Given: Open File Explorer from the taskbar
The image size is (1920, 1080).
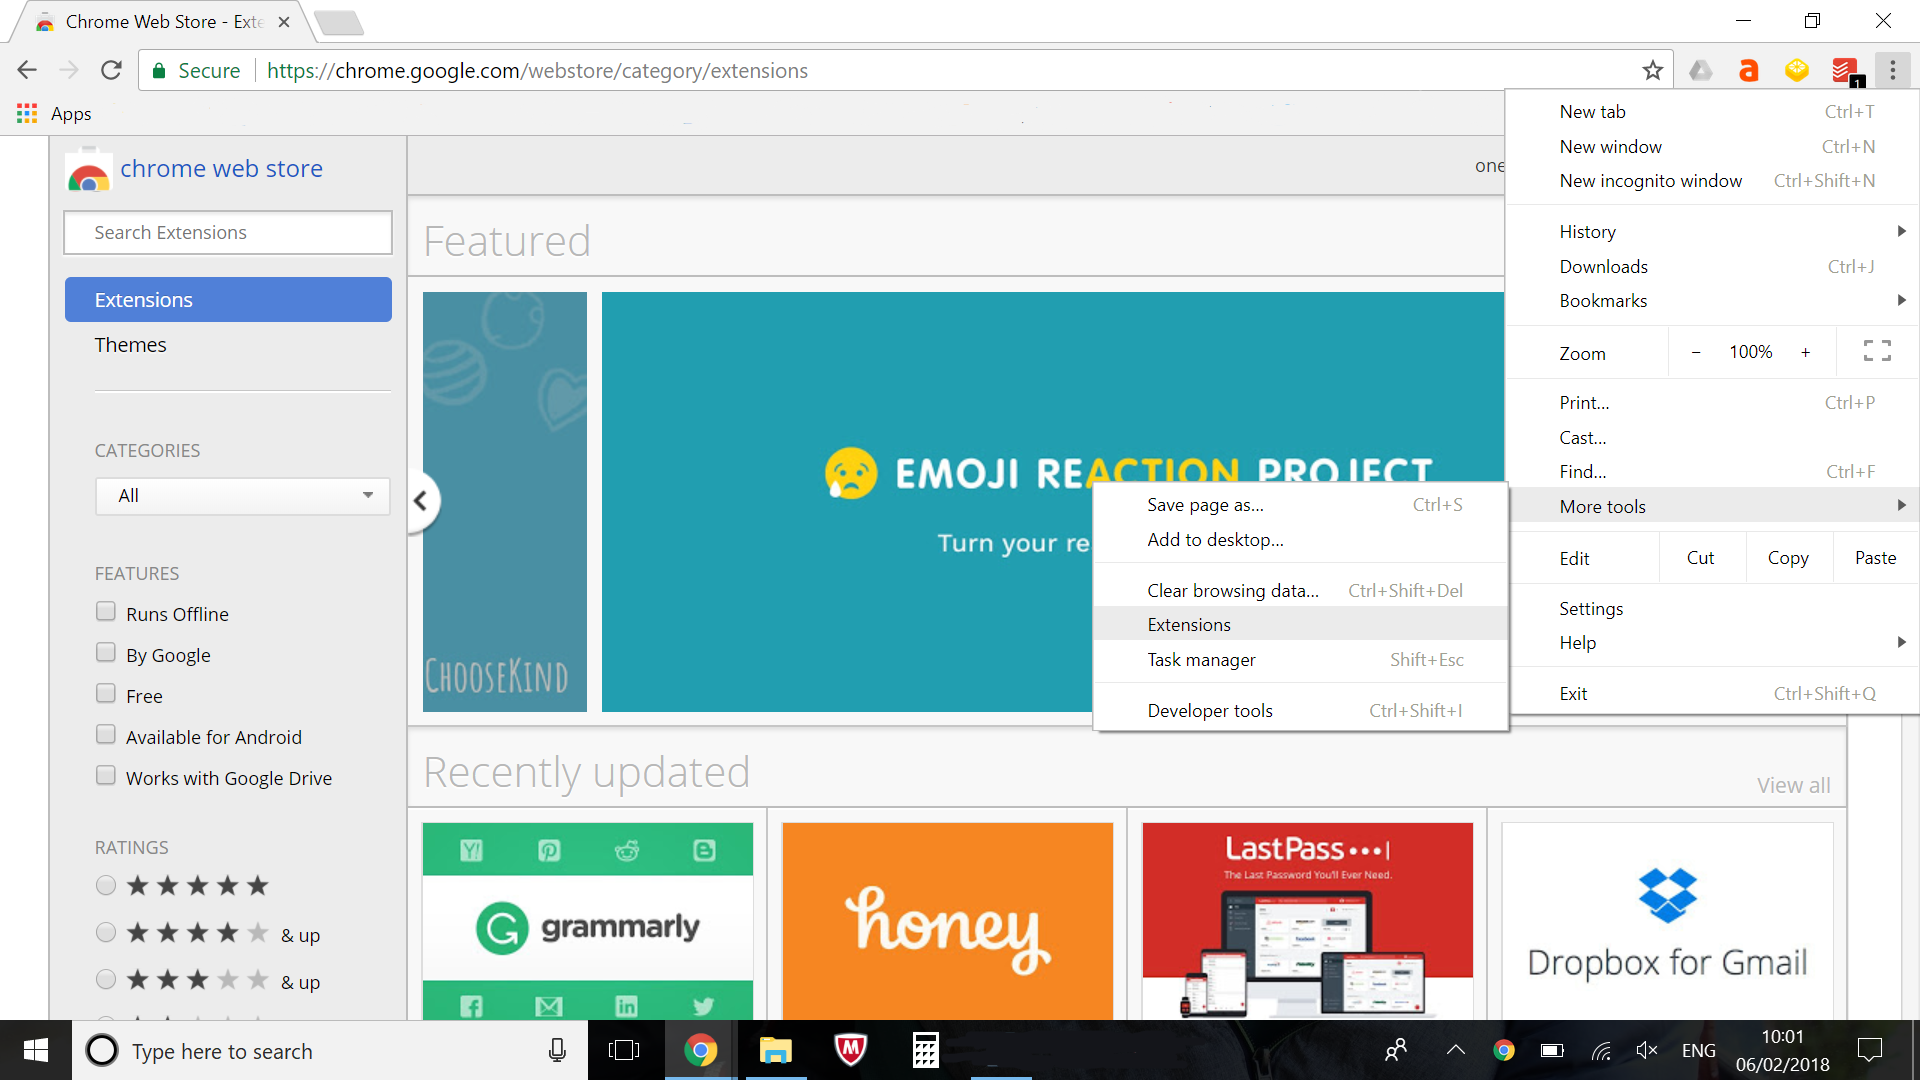Looking at the screenshot, I should coord(775,1050).
